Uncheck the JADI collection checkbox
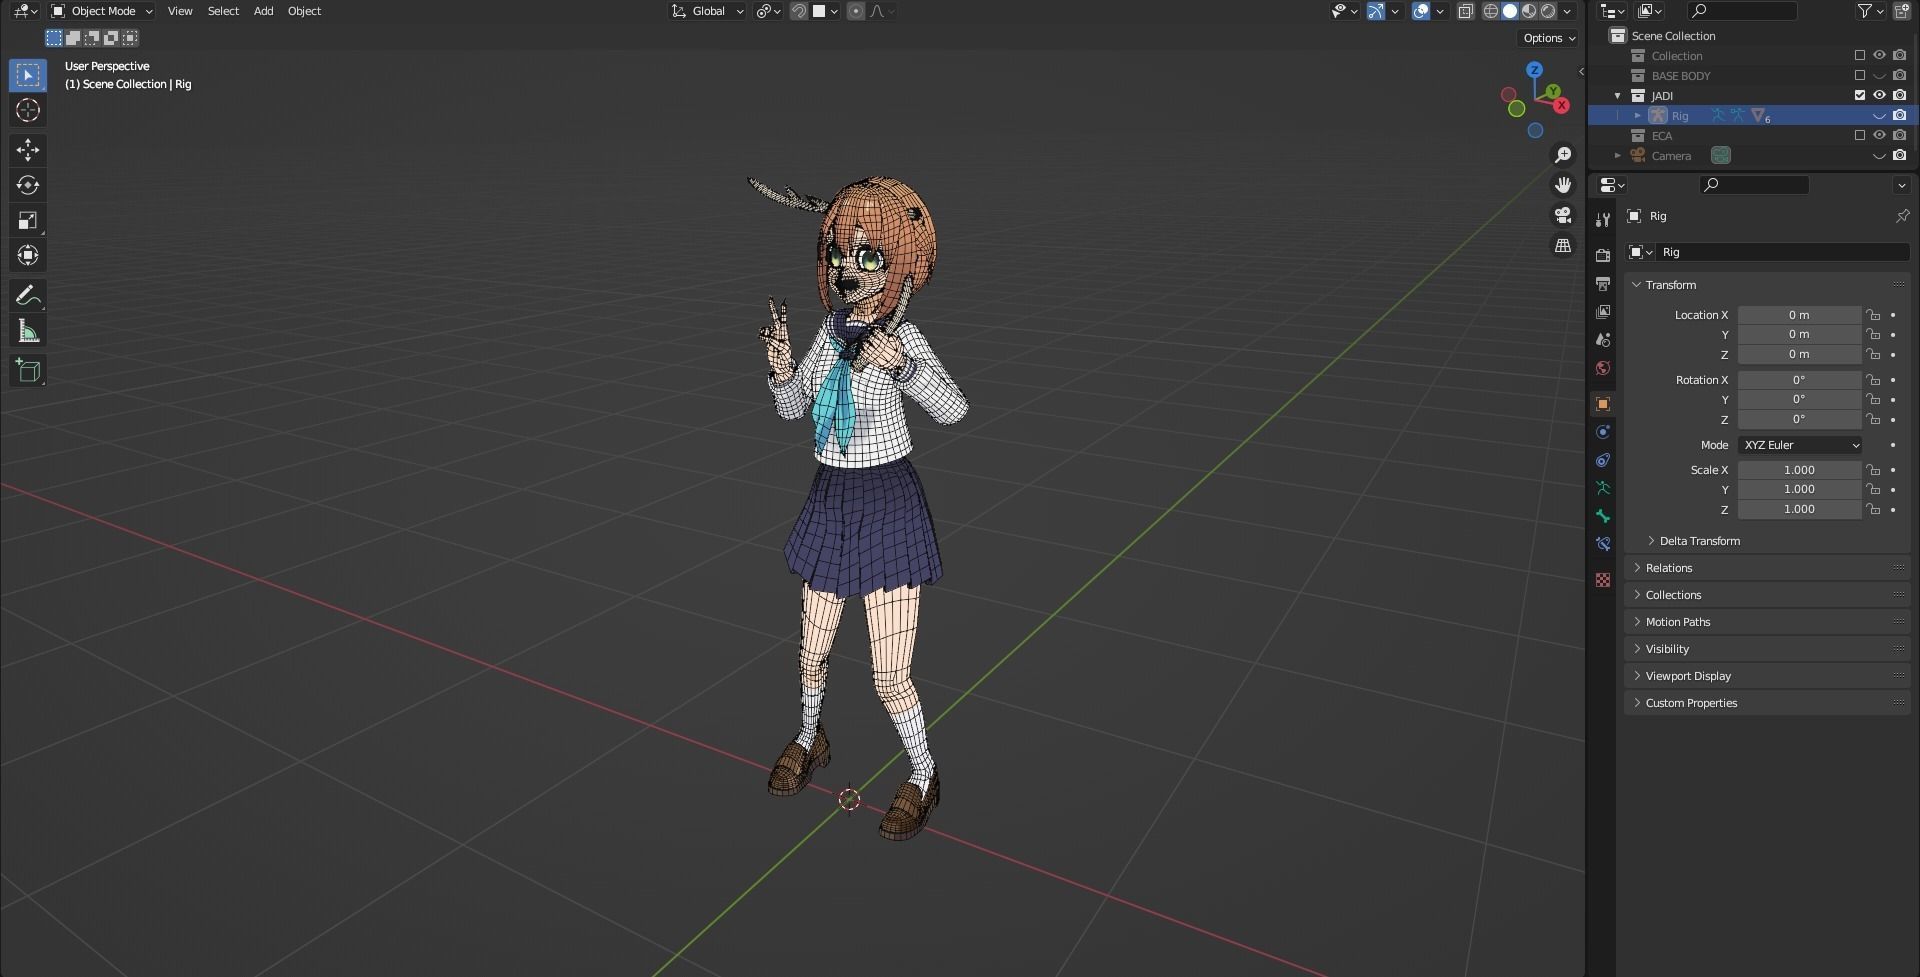Image resolution: width=1920 pixels, height=977 pixels. 1860,96
